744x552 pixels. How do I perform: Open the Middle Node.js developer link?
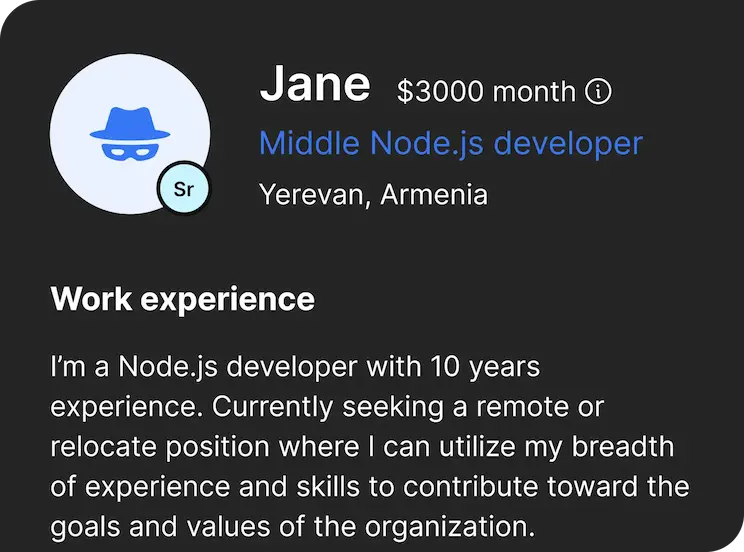[x=450, y=143]
